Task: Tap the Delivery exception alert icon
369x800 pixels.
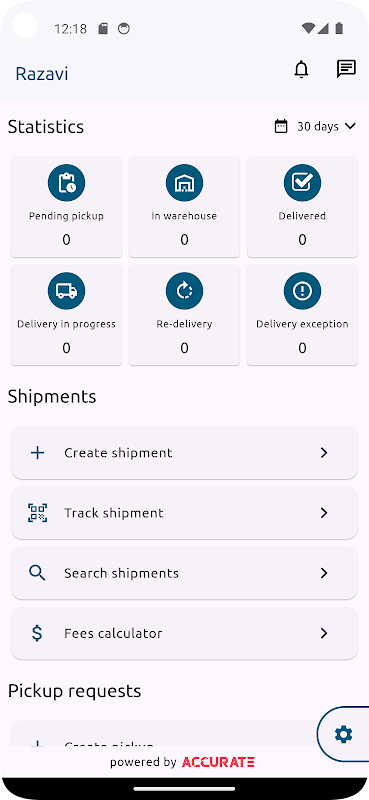Action: (302, 291)
